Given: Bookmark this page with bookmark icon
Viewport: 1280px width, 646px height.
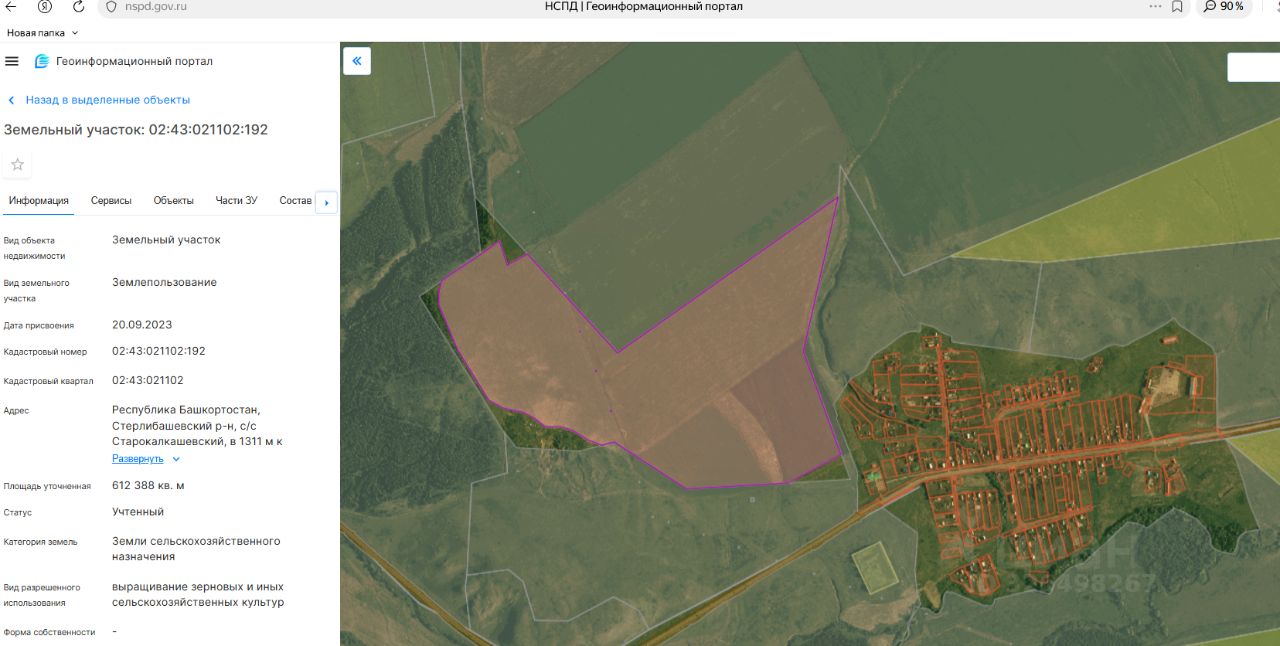Looking at the screenshot, I should (1178, 6).
